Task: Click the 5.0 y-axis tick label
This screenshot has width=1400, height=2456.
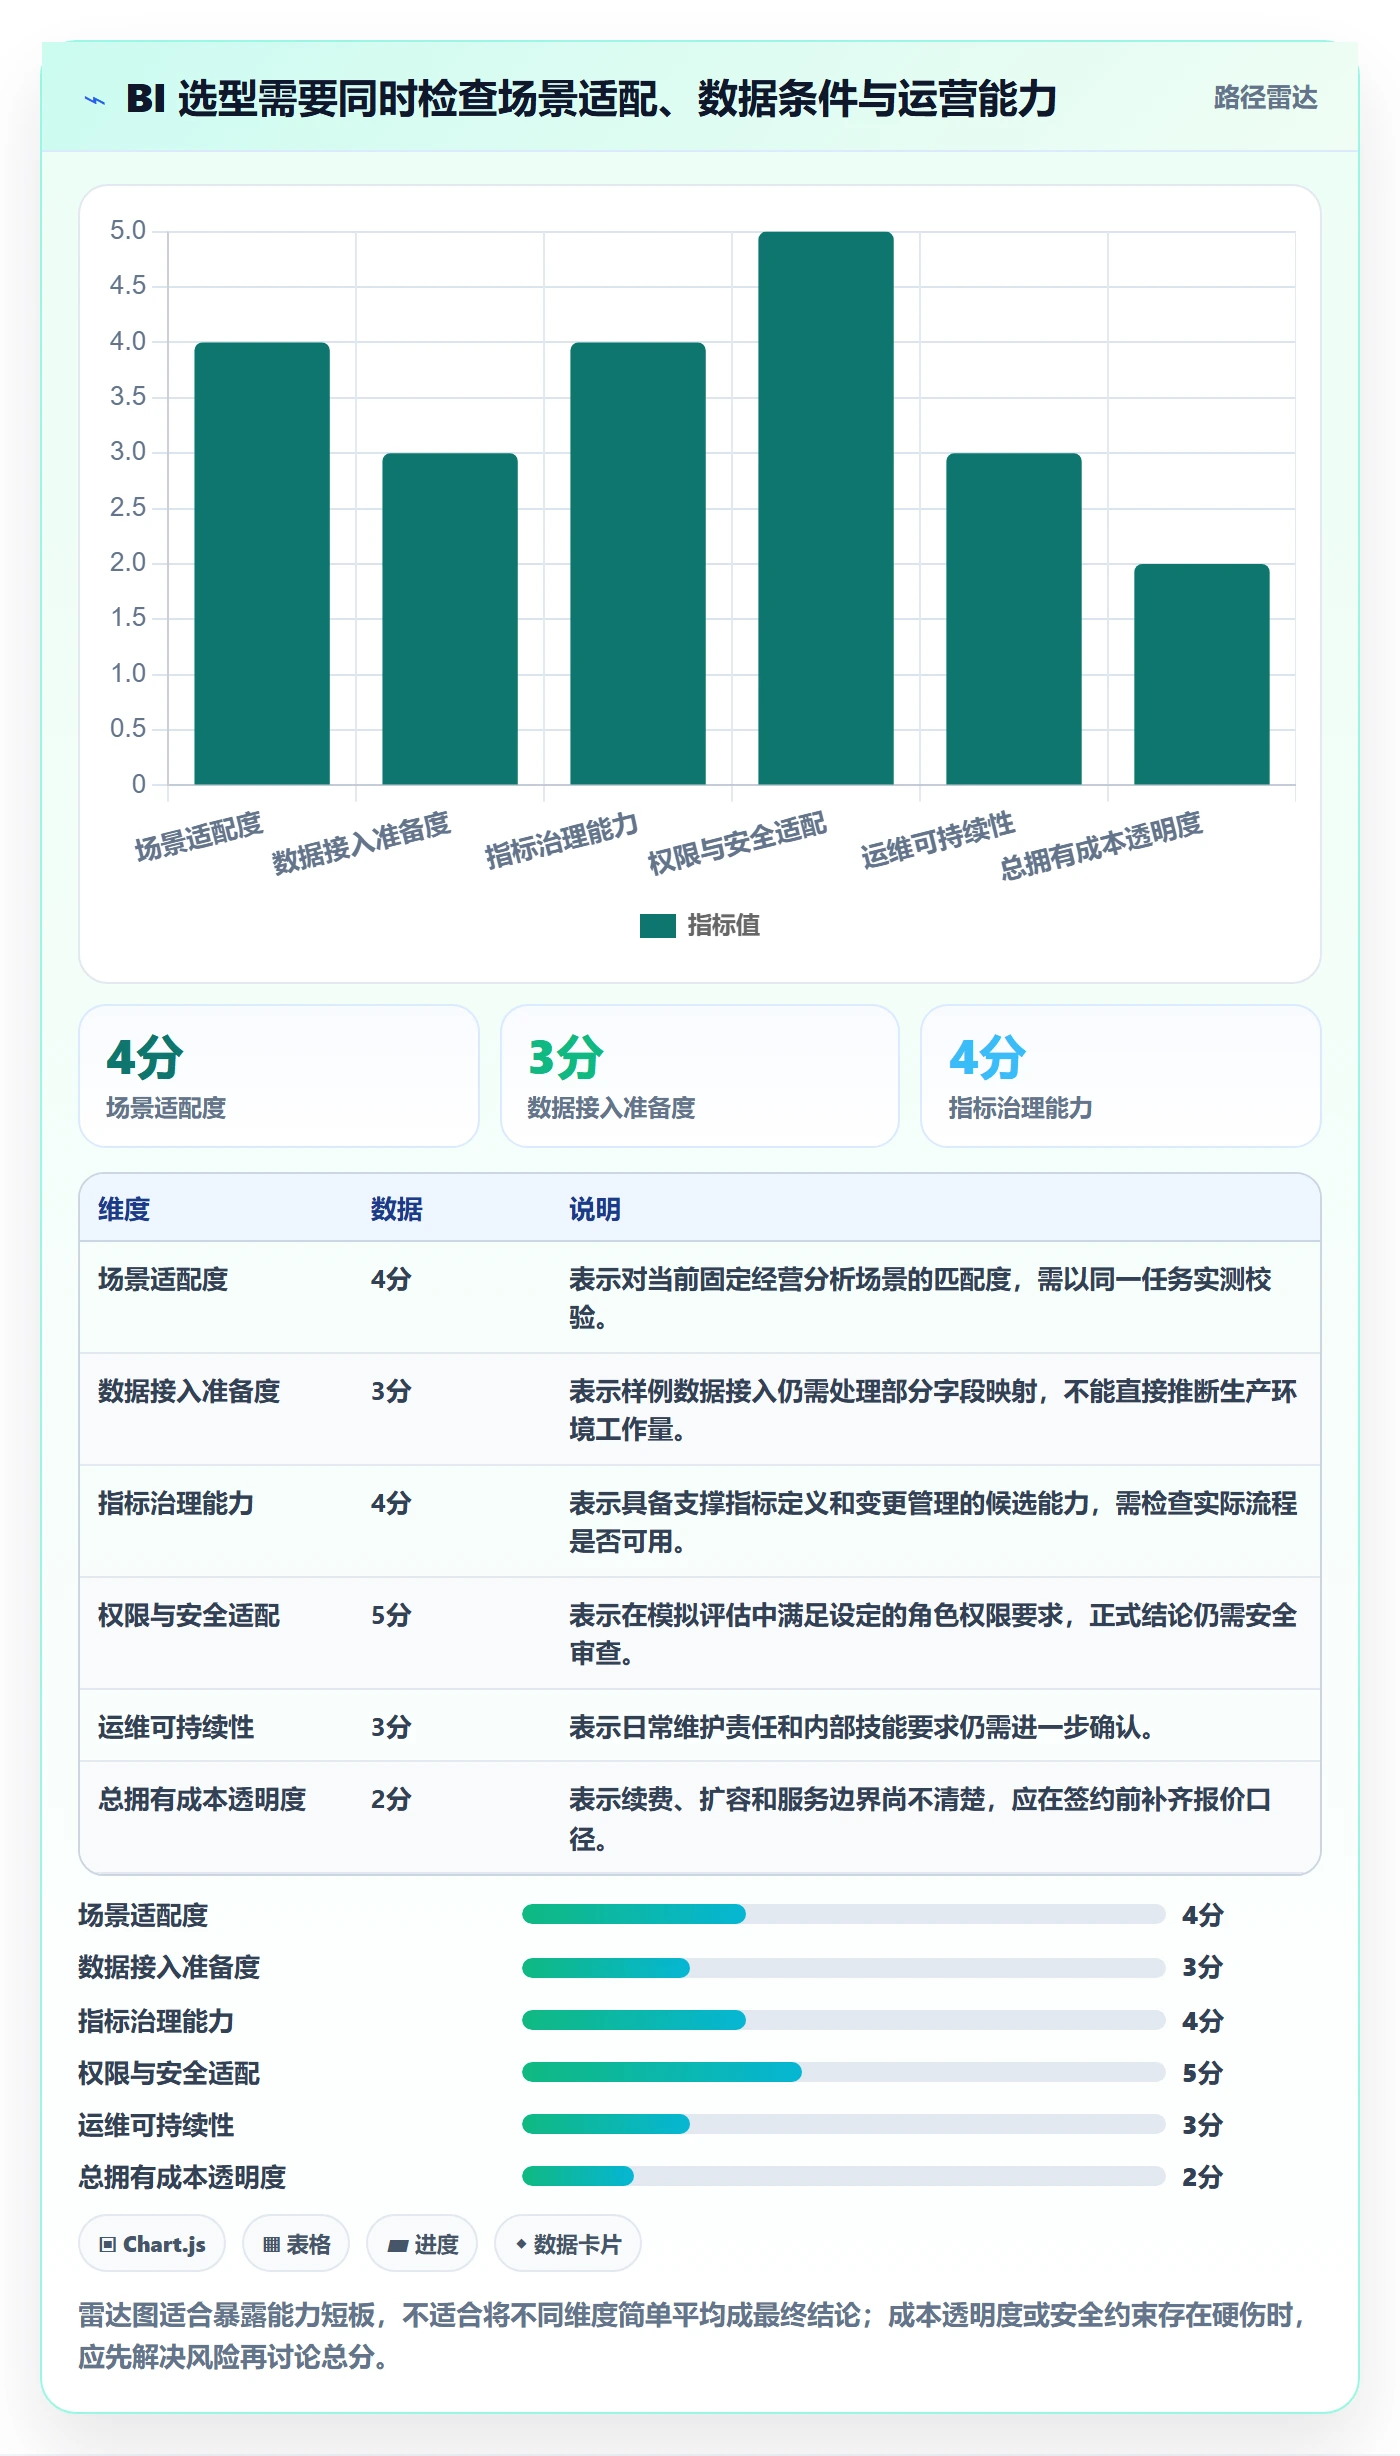Action: 128,231
